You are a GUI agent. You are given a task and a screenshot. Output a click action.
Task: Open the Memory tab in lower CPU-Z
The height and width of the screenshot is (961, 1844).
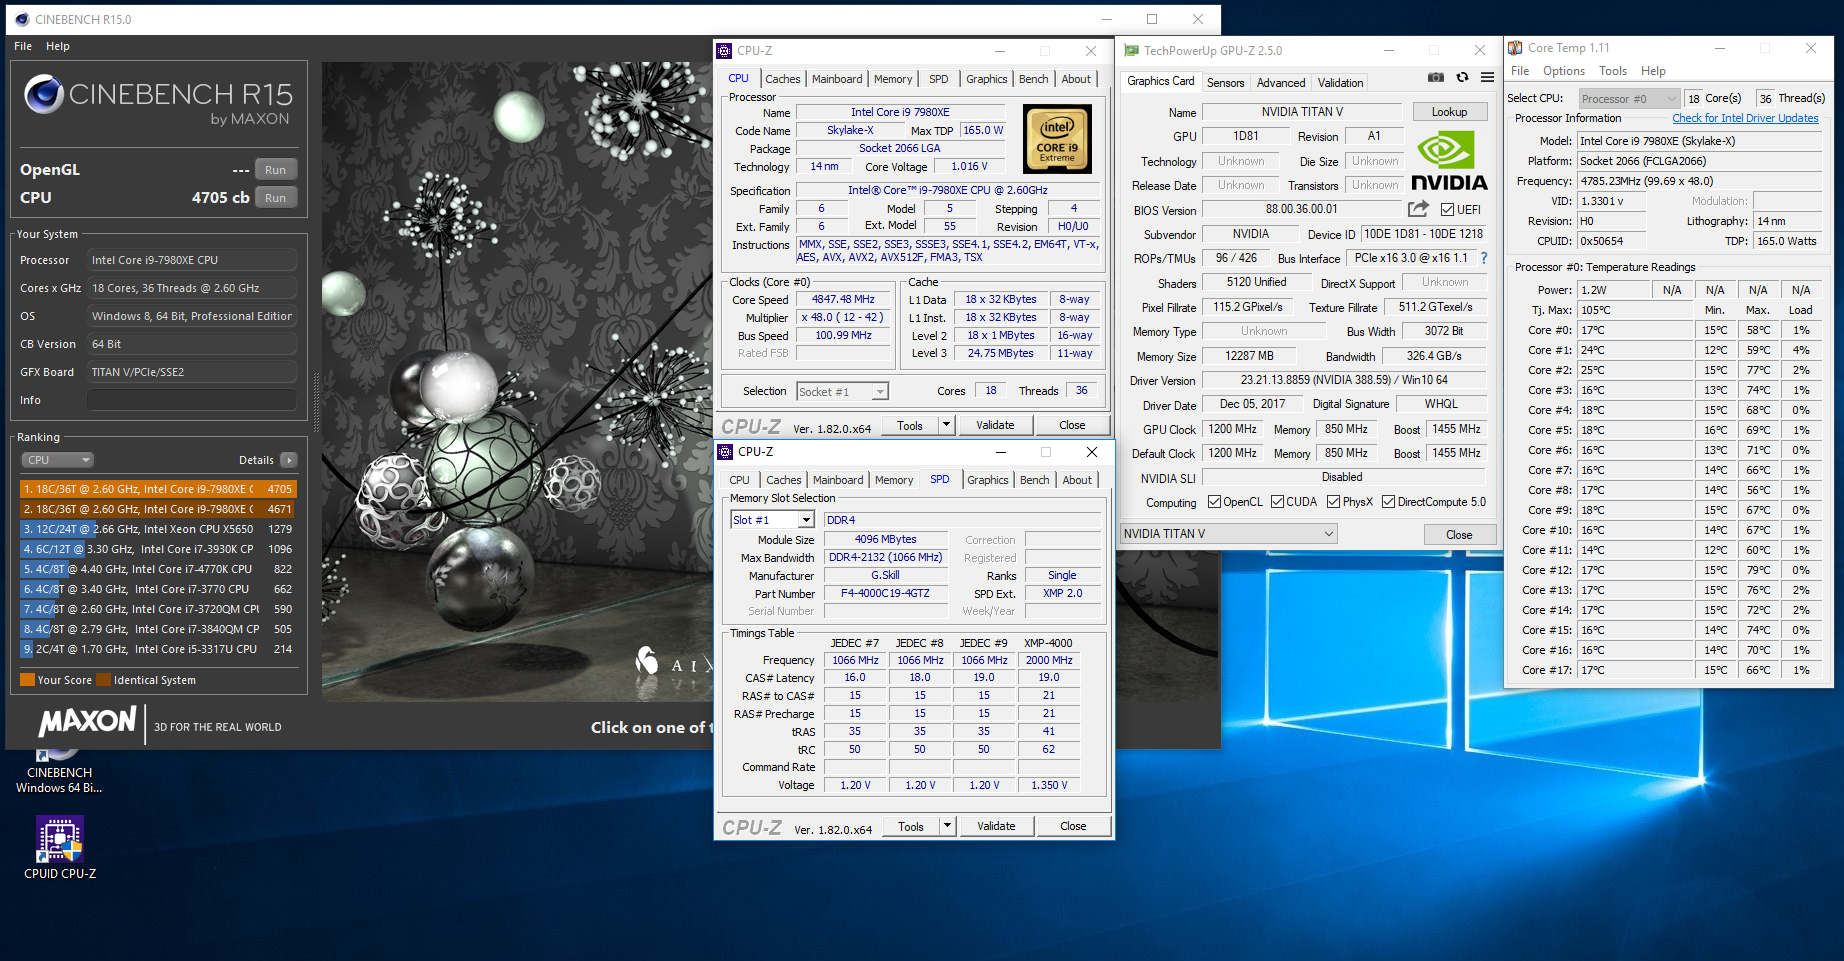pyautogui.click(x=894, y=480)
